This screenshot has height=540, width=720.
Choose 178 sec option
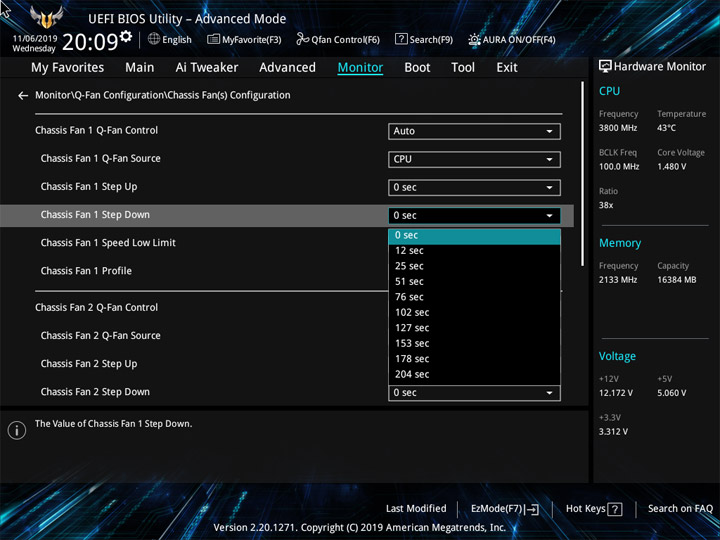click(474, 359)
